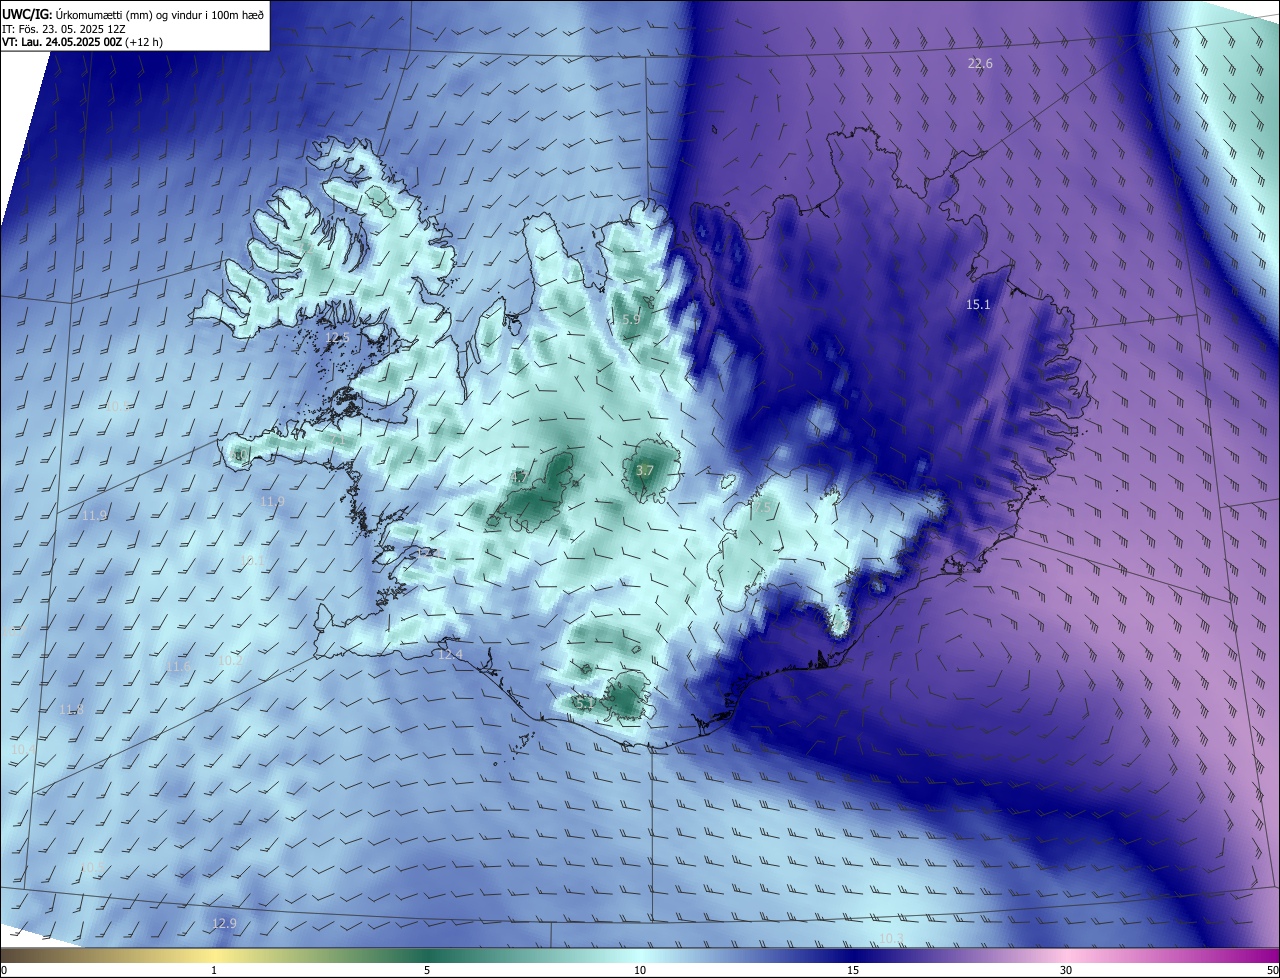
Task: Click the 10.2 value label over the southwest sea
Action: click(x=231, y=660)
